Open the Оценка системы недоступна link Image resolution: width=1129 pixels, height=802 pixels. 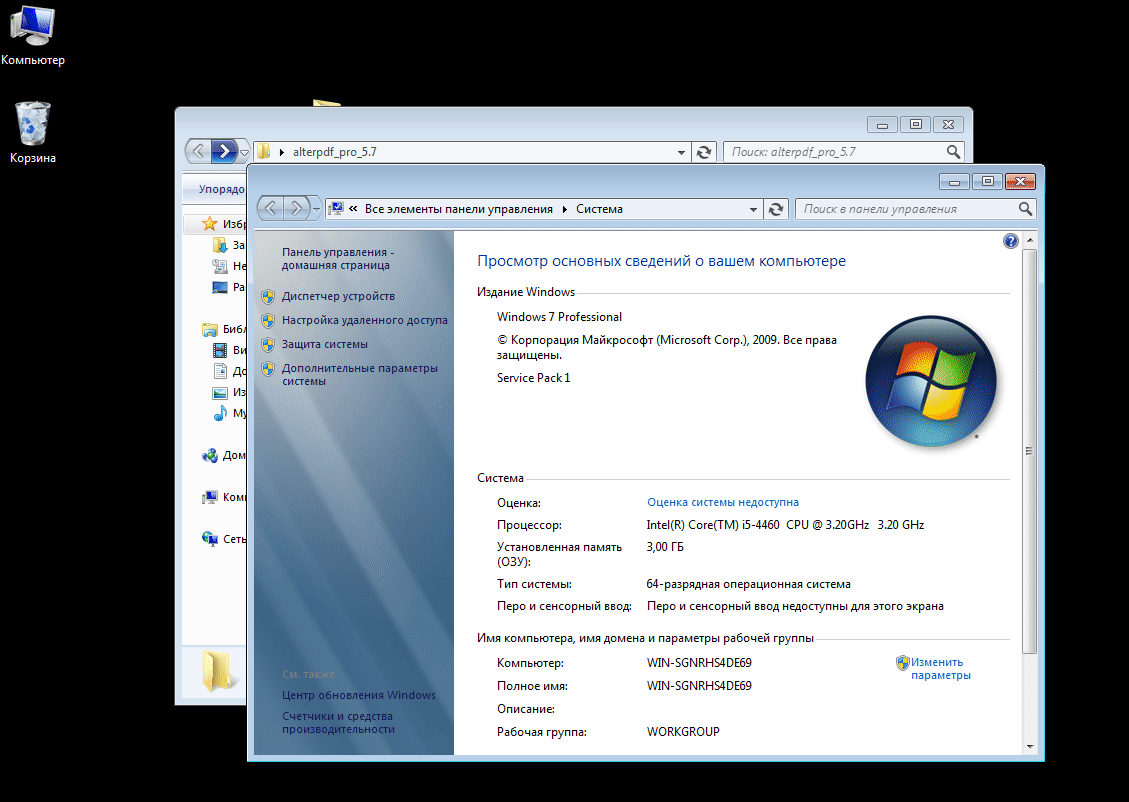pyautogui.click(x=723, y=503)
